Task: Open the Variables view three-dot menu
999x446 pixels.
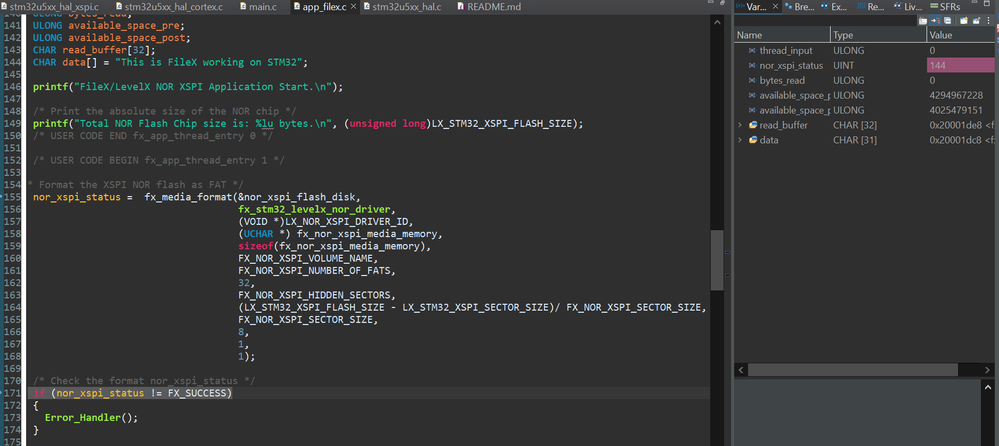Action: click(988, 20)
